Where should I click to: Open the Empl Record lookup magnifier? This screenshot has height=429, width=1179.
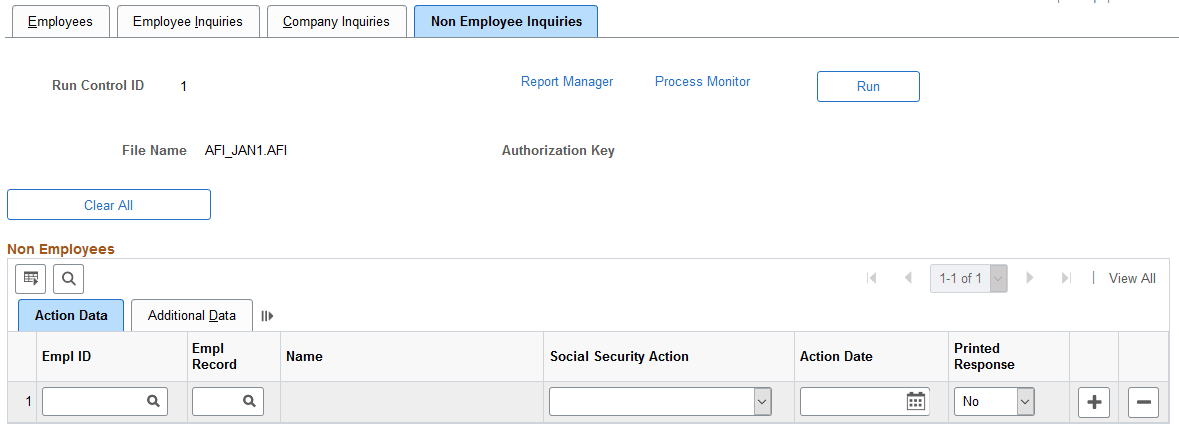pos(249,401)
